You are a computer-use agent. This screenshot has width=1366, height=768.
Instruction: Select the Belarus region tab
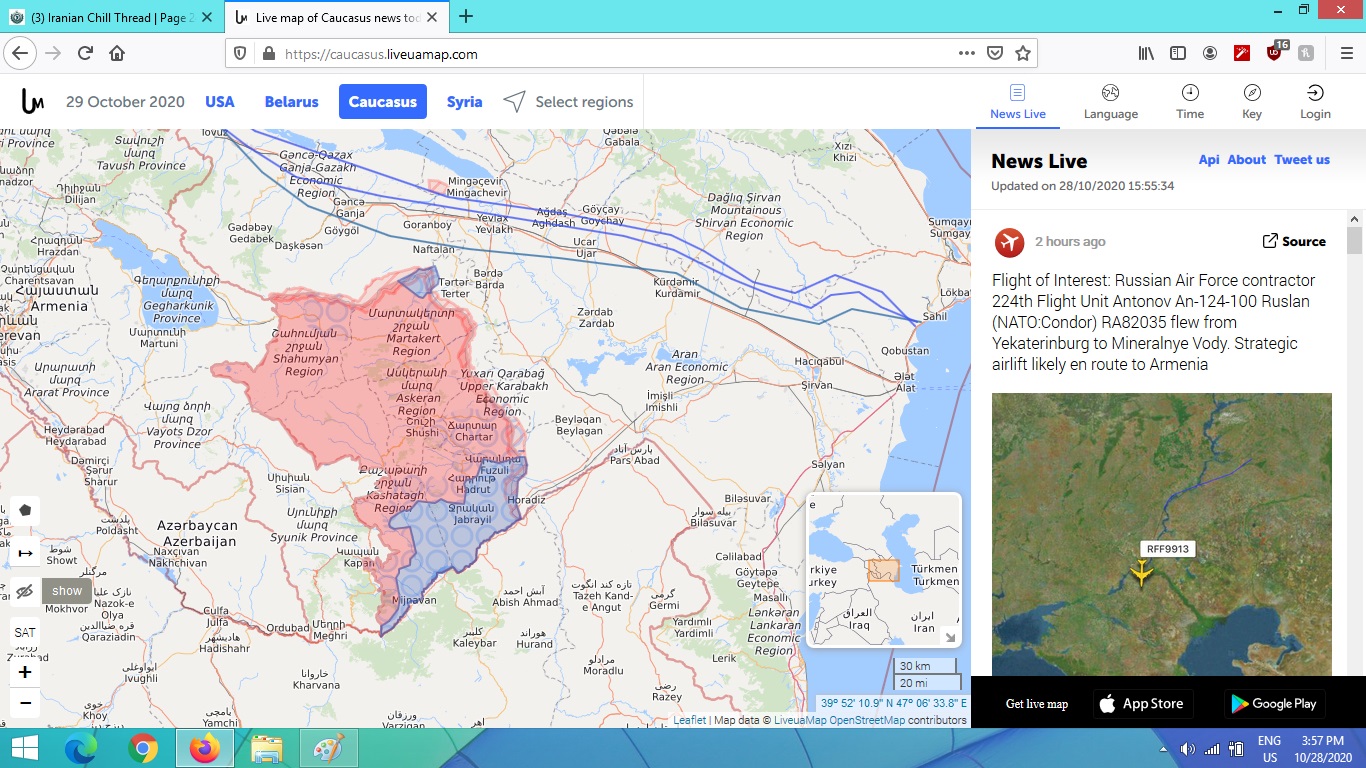click(x=291, y=102)
